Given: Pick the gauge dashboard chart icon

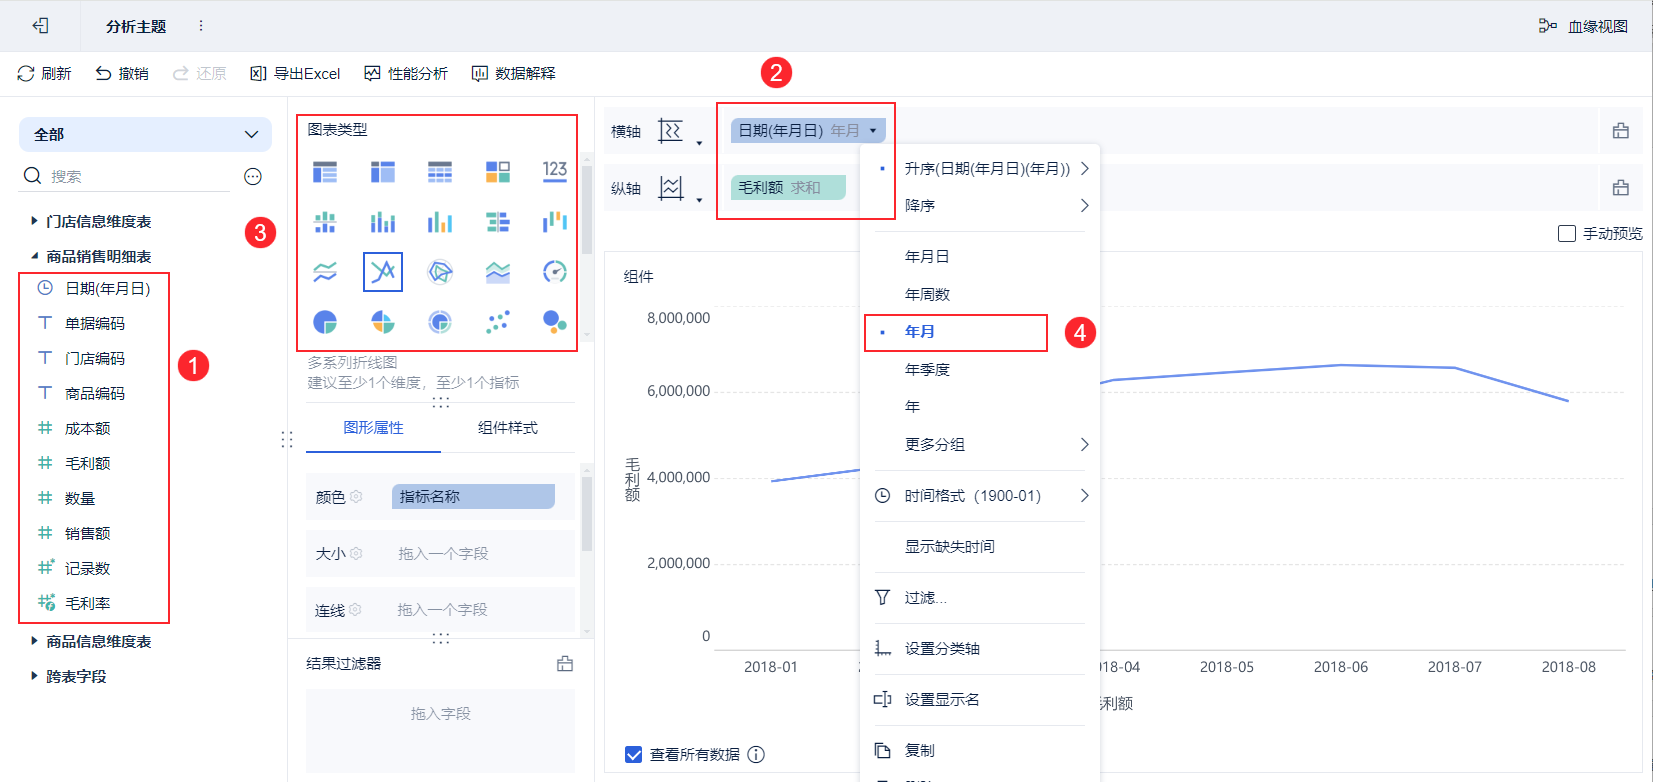Looking at the screenshot, I should [555, 272].
